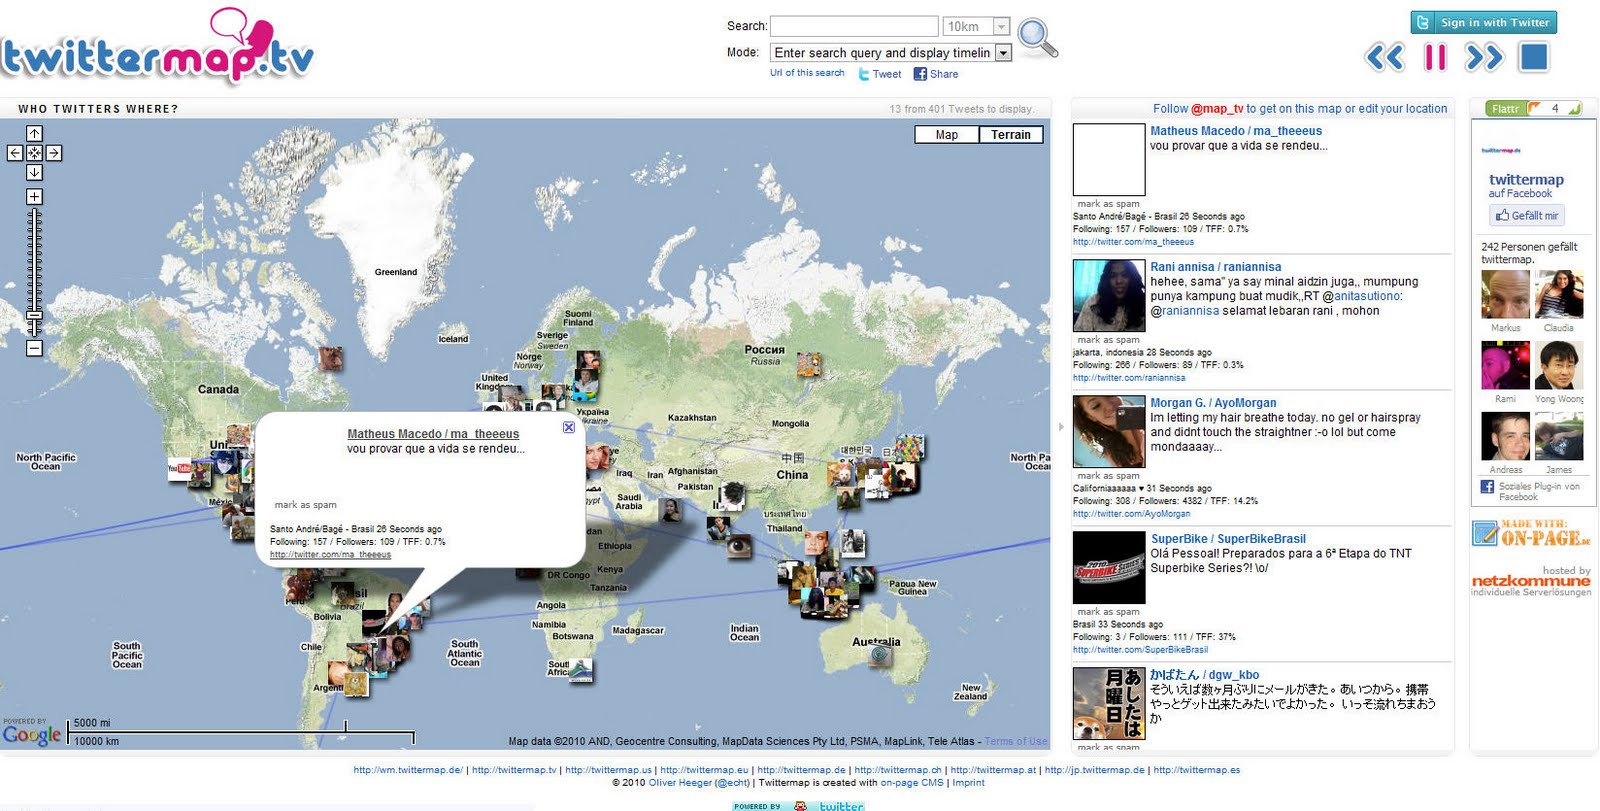Click the Flattr button

point(1505,108)
